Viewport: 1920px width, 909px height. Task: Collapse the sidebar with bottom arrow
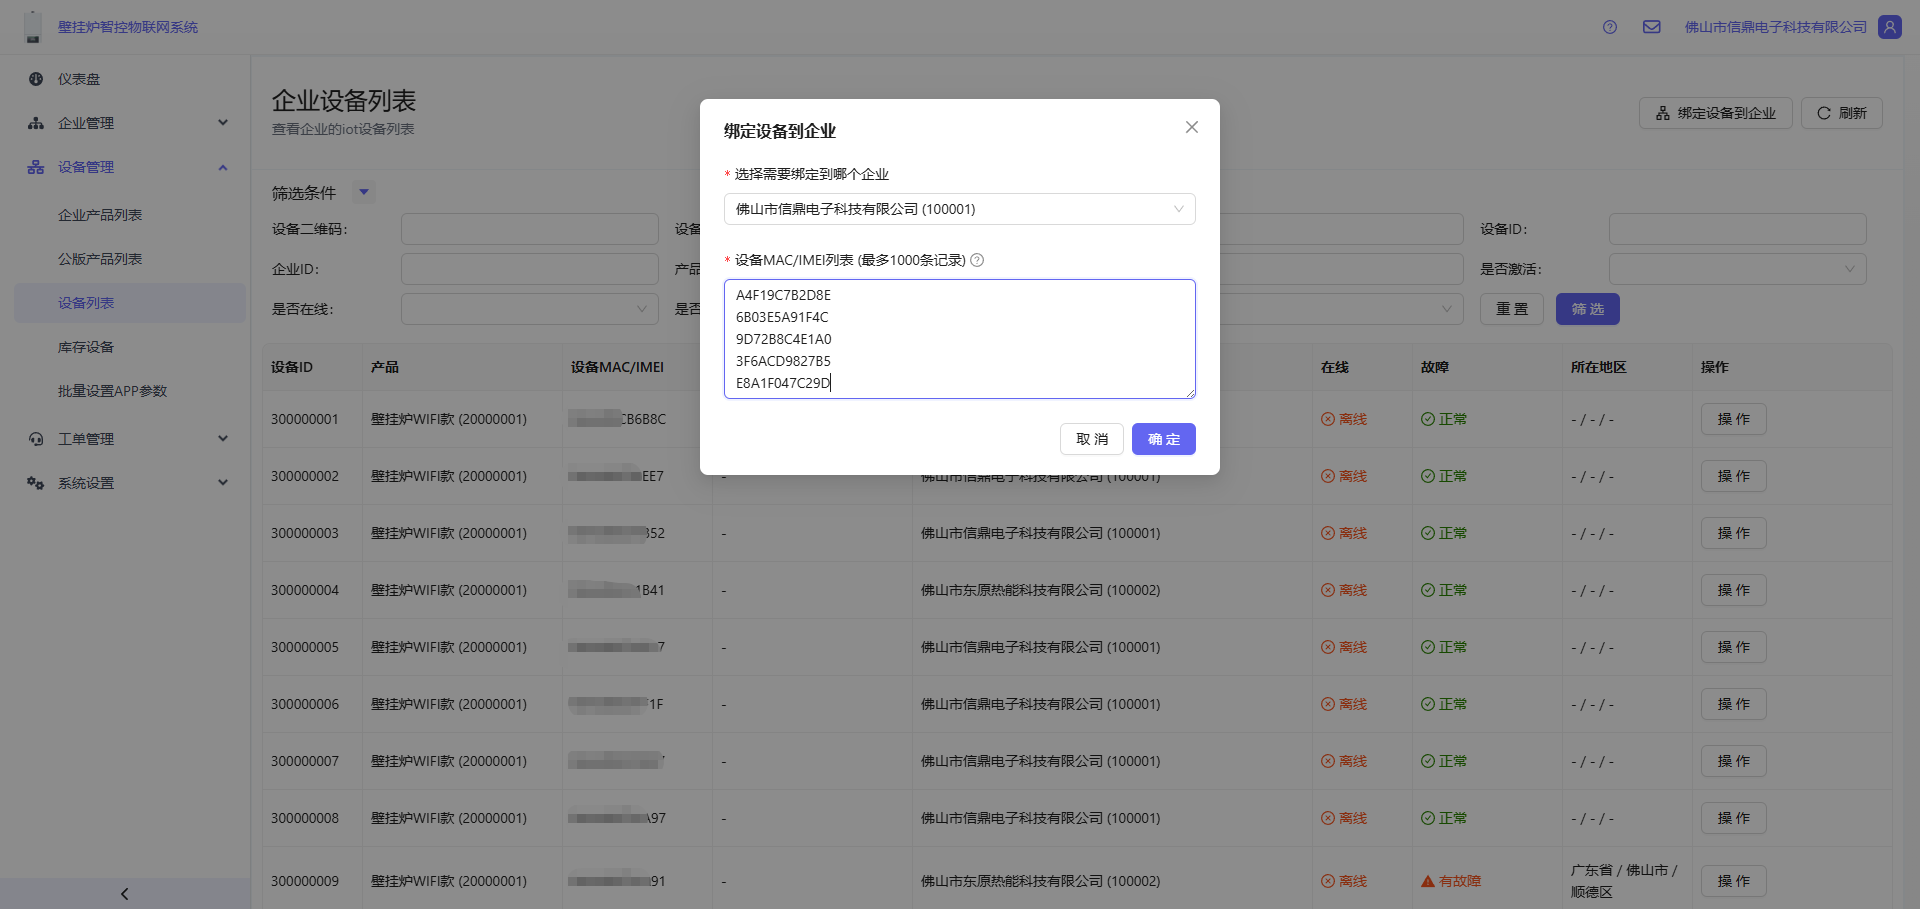coord(124,893)
